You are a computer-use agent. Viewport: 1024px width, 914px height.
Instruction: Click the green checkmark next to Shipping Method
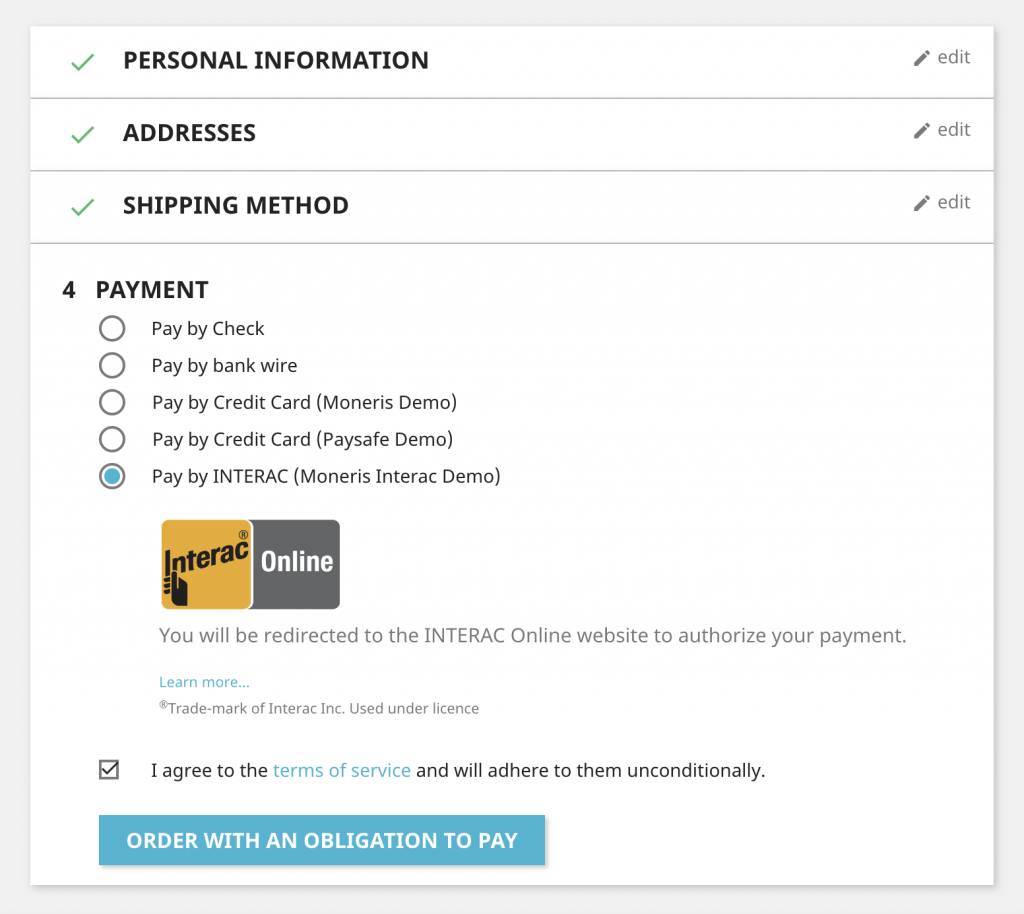pos(83,207)
